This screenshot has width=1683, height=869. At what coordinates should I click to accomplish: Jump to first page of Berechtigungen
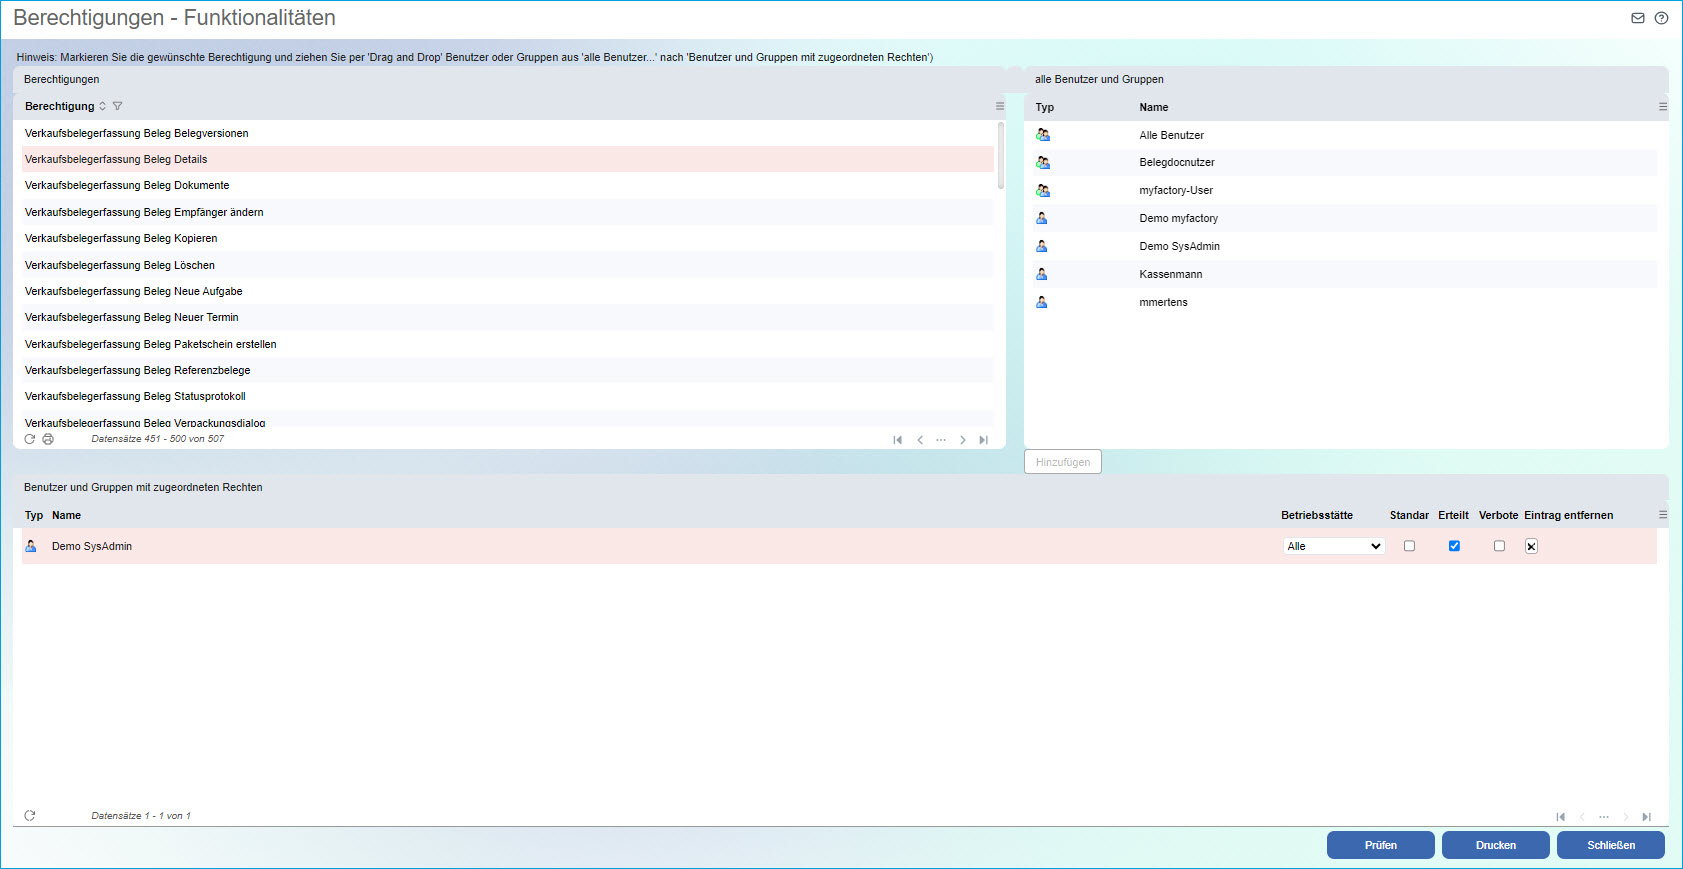[x=897, y=440]
